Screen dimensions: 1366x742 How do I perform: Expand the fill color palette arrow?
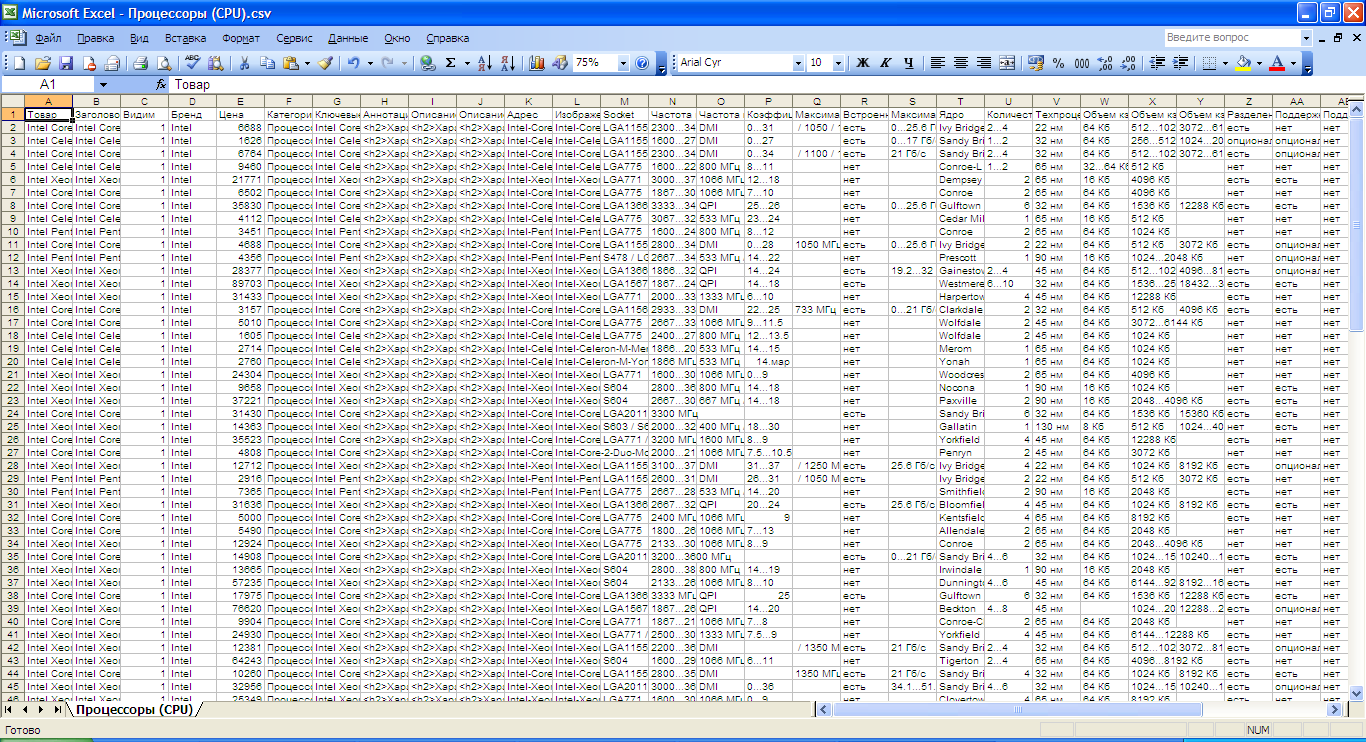point(1259,62)
